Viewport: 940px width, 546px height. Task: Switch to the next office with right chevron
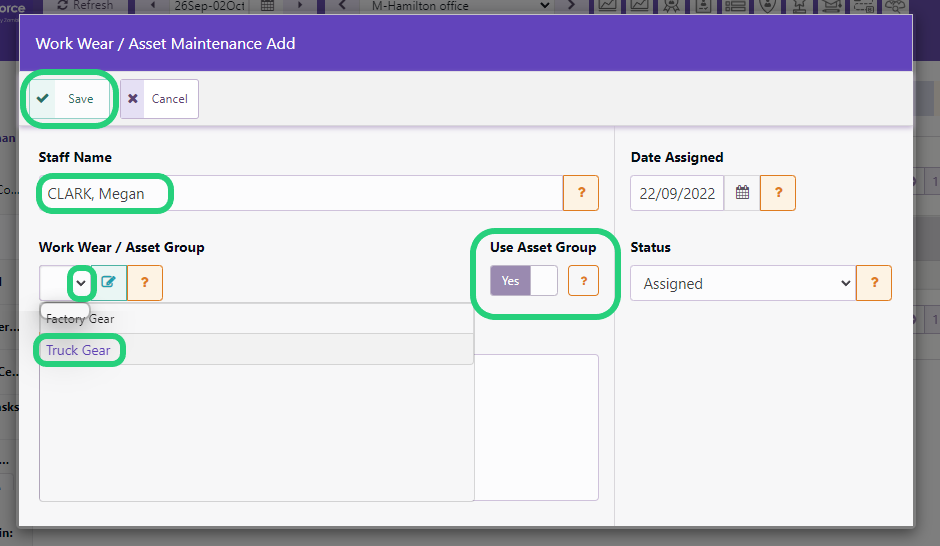(571, 6)
